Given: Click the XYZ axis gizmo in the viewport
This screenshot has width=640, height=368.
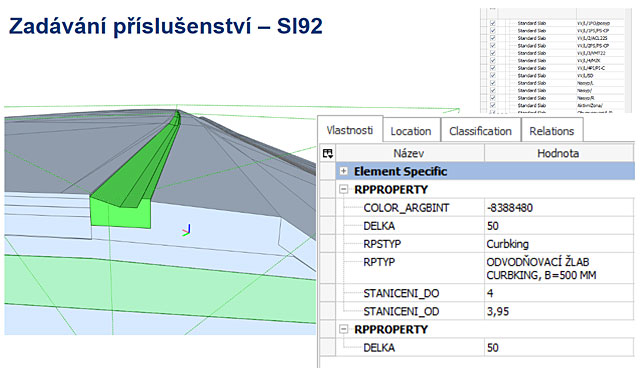Looking at the screenshot, I should (187, 231).
